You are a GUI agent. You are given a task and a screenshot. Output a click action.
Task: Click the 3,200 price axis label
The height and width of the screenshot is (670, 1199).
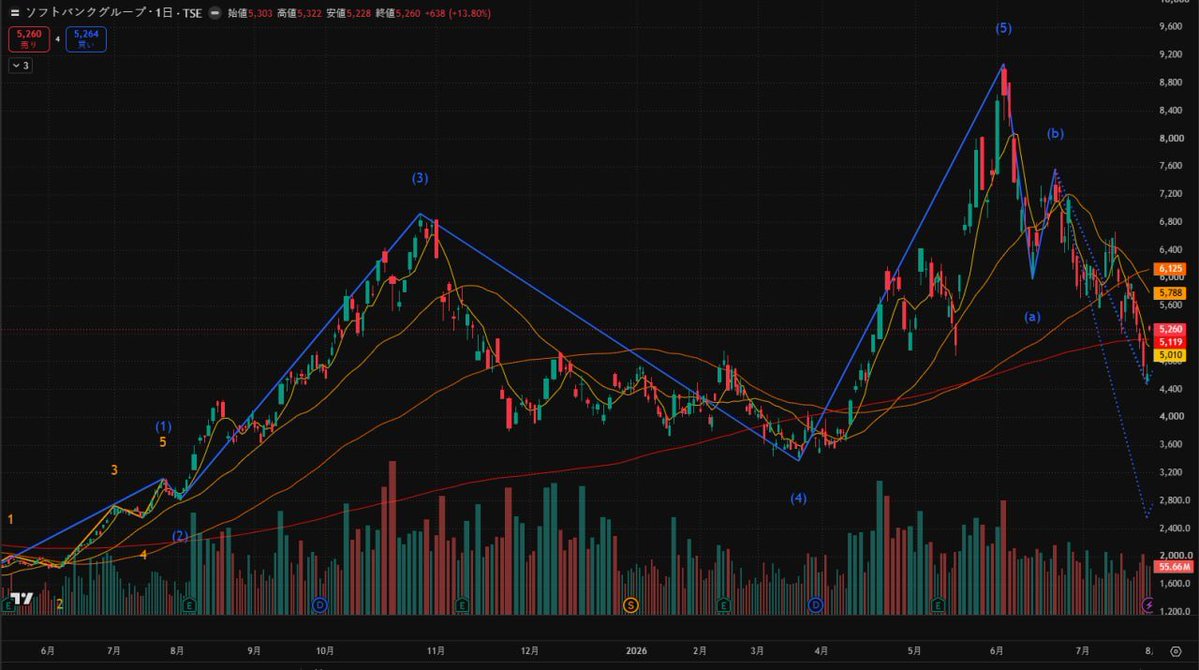(1171, 473)
